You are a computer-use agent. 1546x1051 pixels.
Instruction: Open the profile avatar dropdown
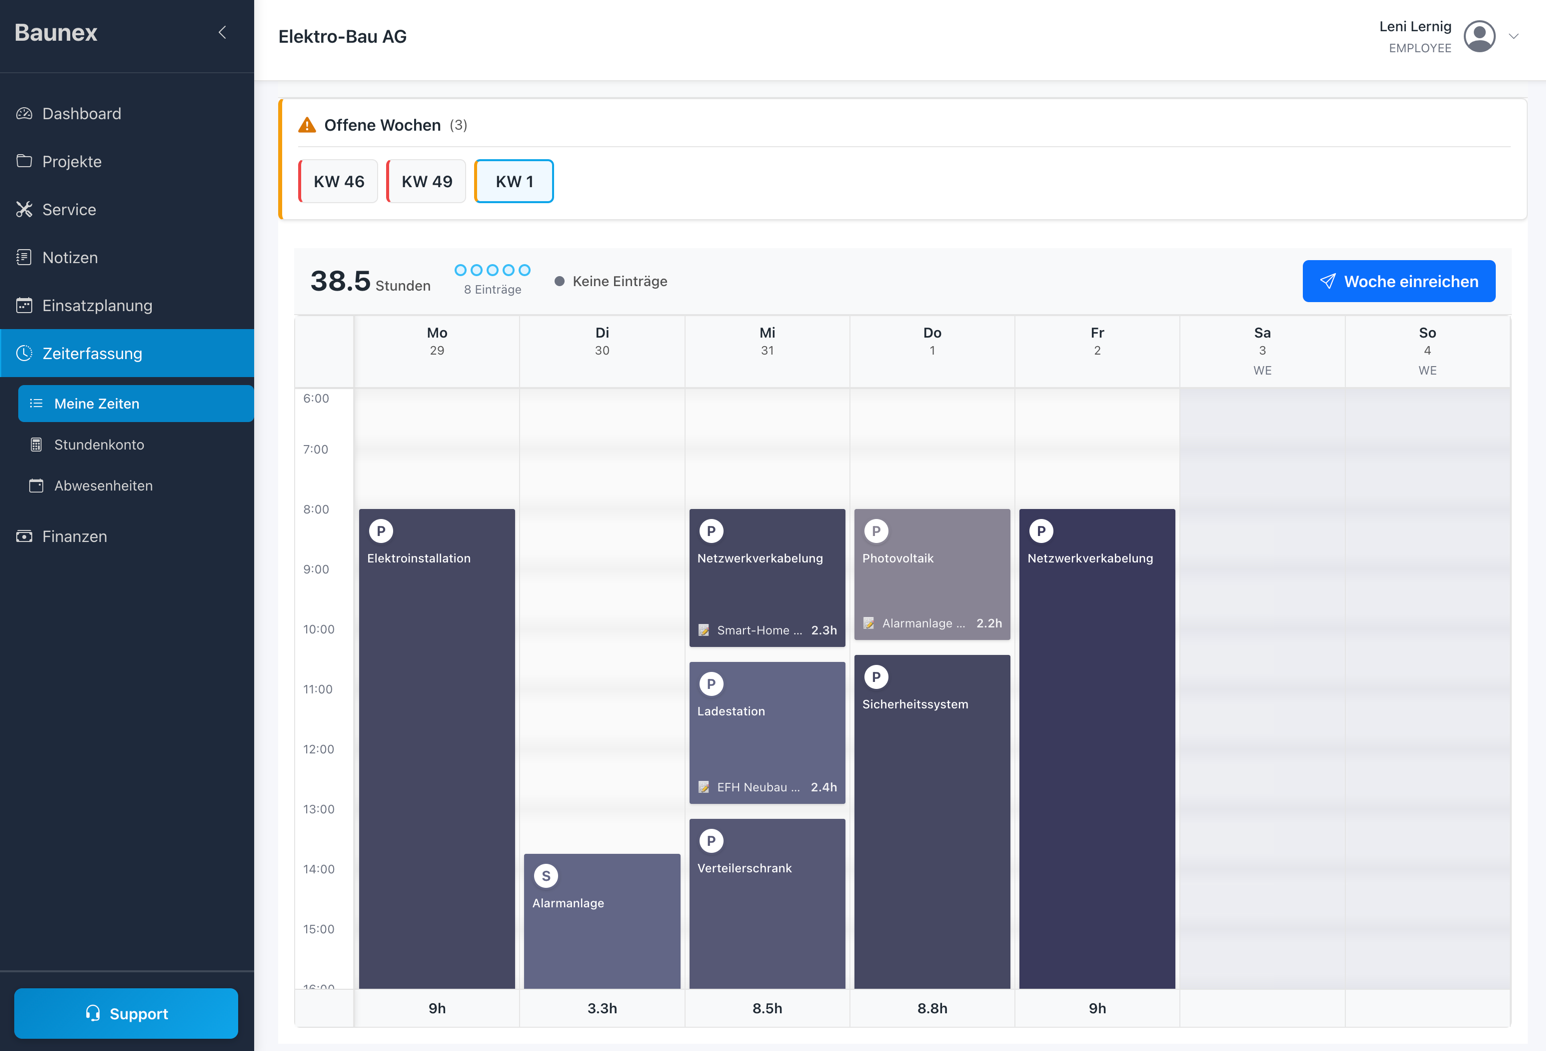[x=1479, y=36]
